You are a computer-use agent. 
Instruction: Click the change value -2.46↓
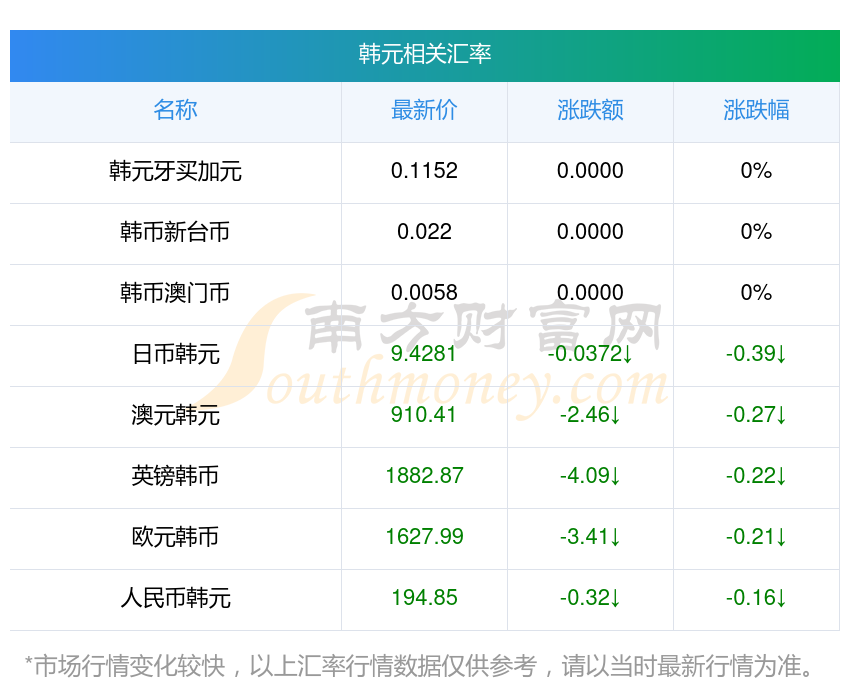pyautogui.click(x=590, y=415)
